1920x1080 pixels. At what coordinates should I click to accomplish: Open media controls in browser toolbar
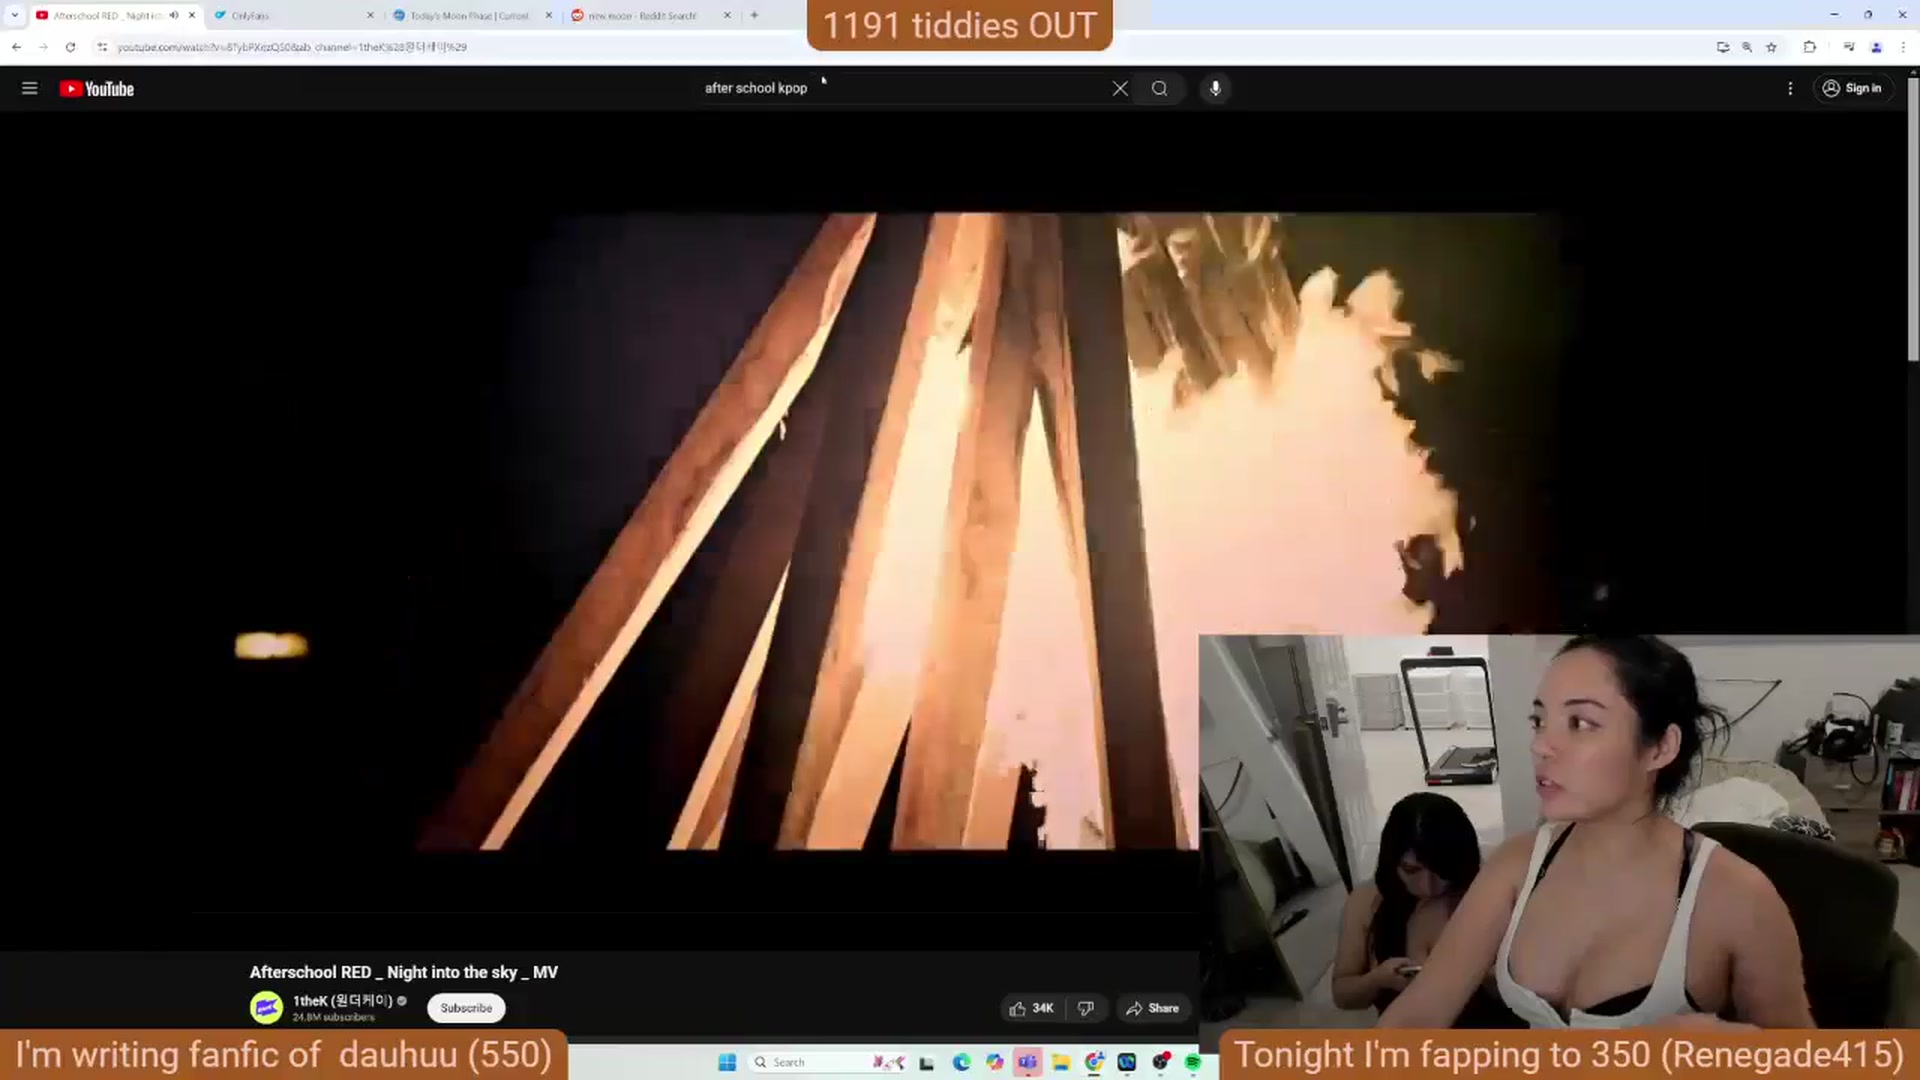click(1849, 47)
